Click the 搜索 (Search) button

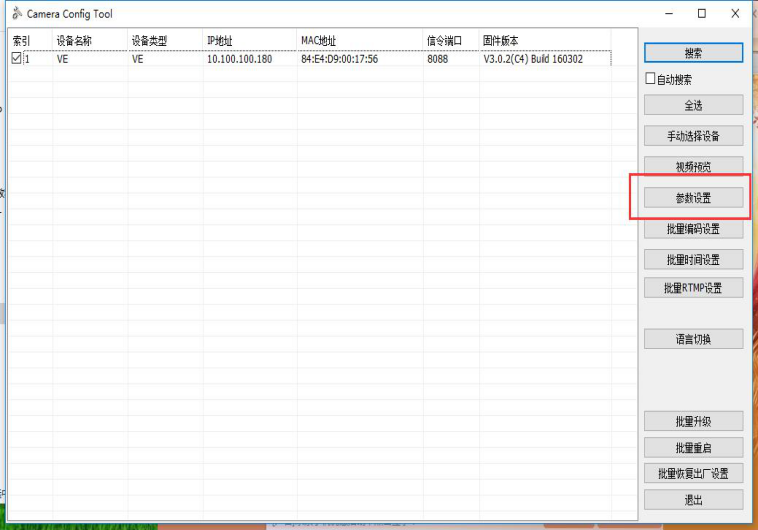(x=693, y=53)
